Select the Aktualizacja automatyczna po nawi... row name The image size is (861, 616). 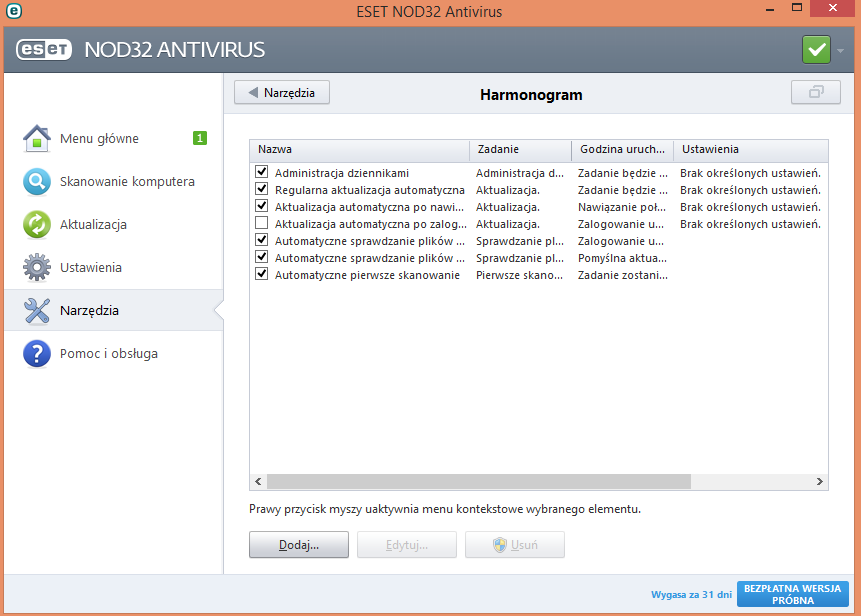[x=370, y=207]
